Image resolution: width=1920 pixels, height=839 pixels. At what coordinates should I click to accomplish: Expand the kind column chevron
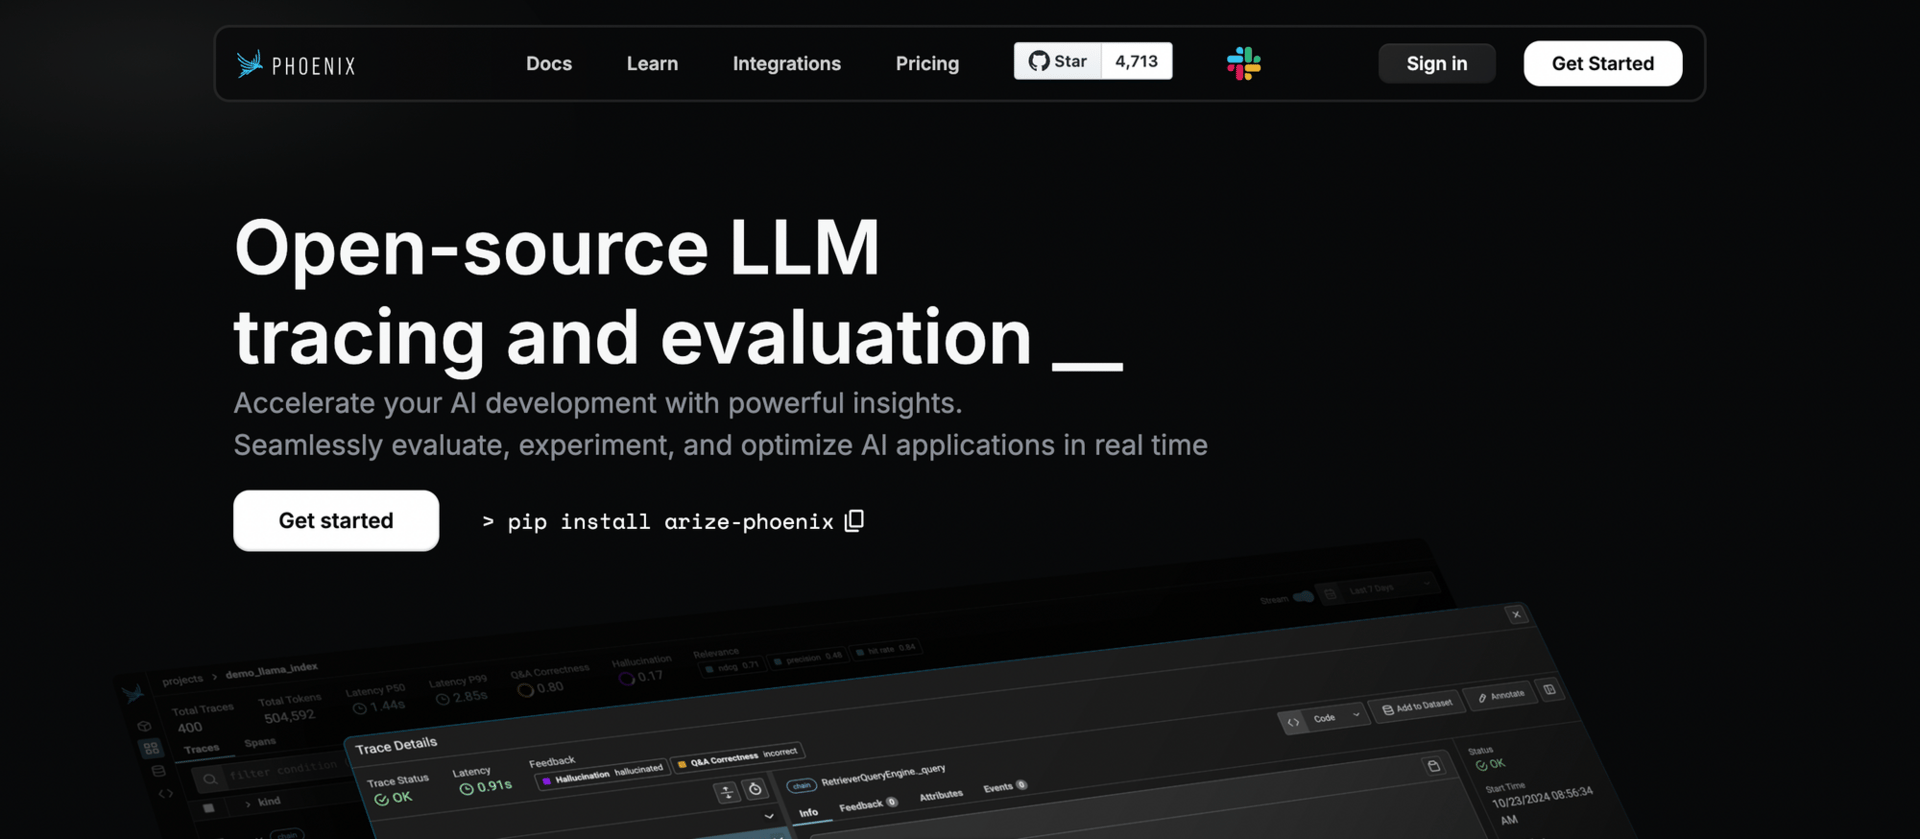(247, 804)
